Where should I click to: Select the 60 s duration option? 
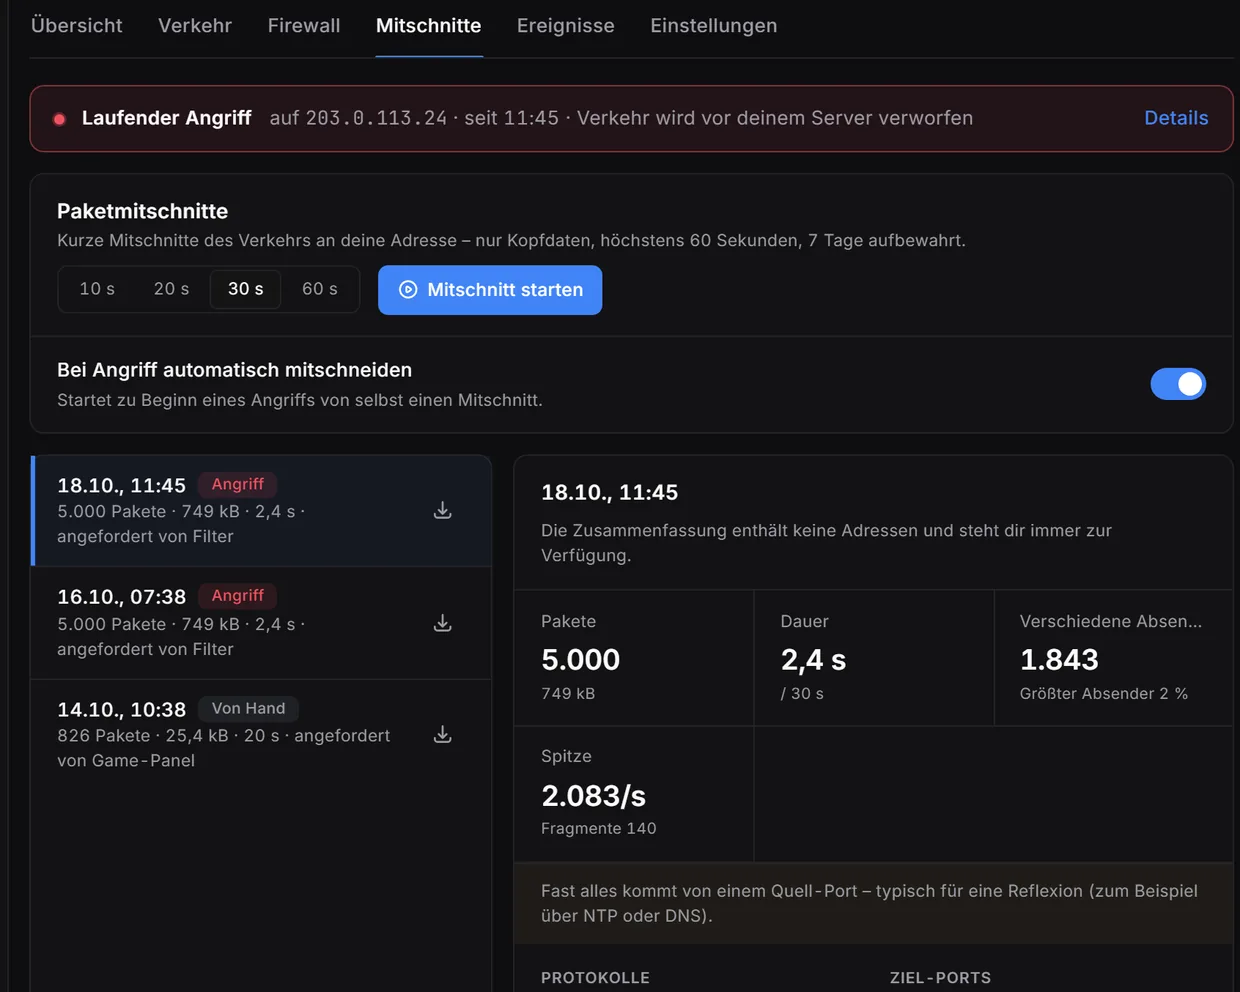click(x=320, y=289)
